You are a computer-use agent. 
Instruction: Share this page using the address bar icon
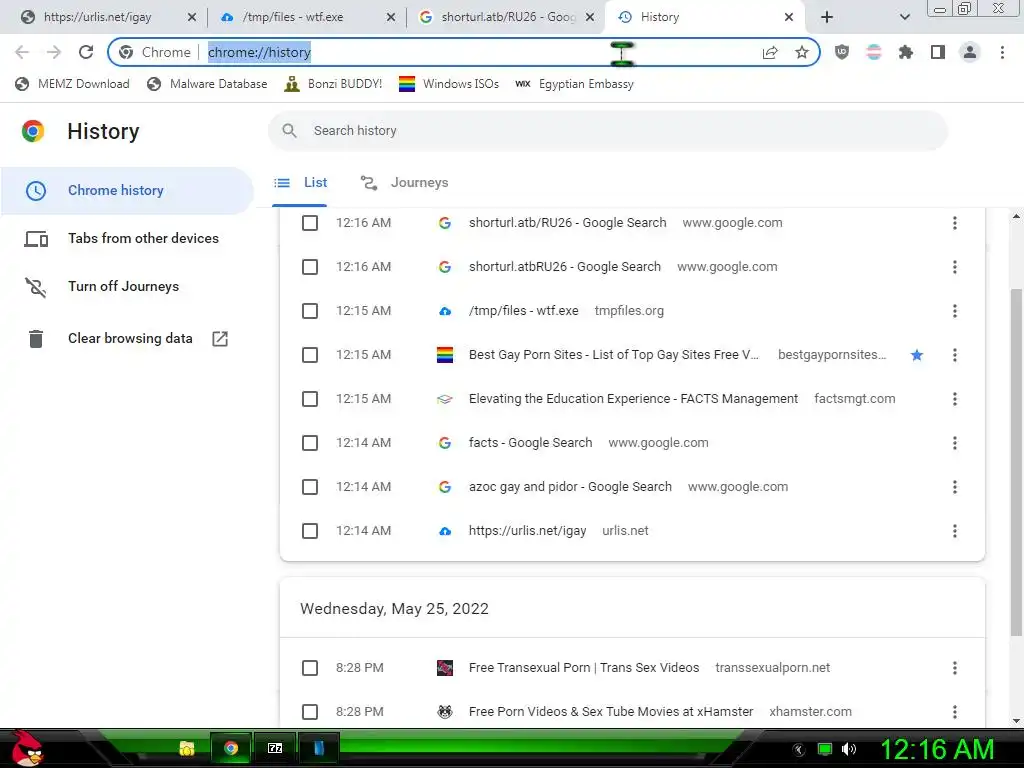[x=770, y=52]
